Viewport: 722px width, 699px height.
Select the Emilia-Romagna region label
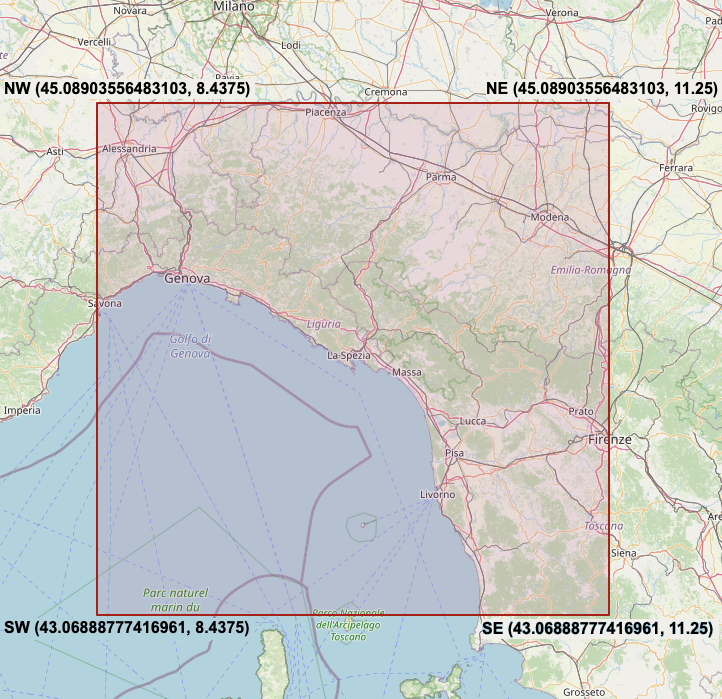(590, 270)
